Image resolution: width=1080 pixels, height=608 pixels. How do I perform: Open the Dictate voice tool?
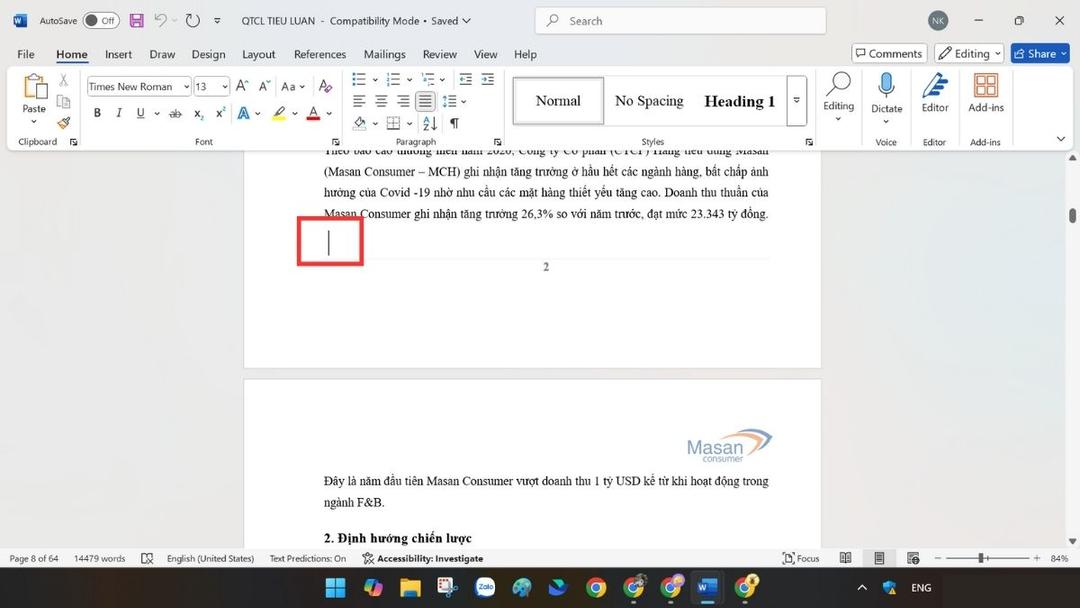[886, 99]
